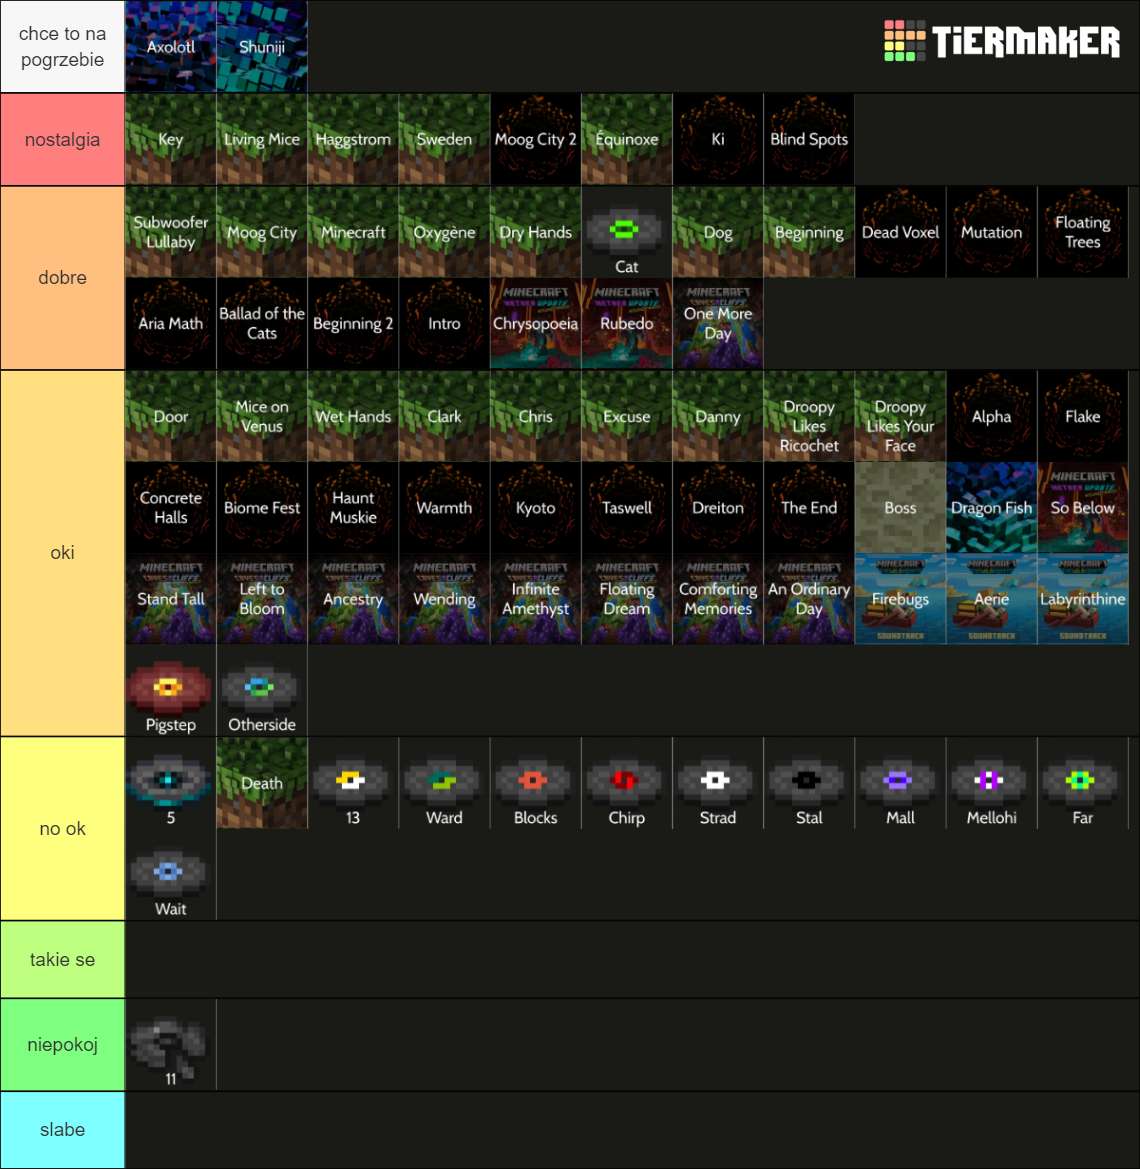1140x1169 pixels.
Task: Click the chce to na pogrzebie tier label
Action: coord(62,46)
